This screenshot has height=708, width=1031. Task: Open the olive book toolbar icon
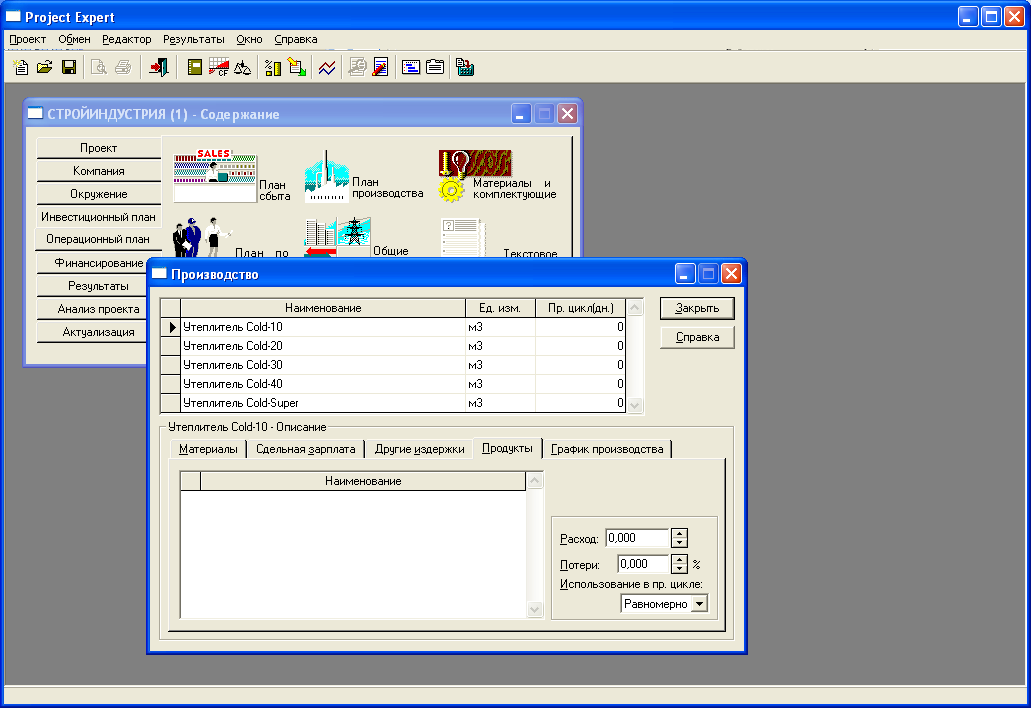click(195, 67)
